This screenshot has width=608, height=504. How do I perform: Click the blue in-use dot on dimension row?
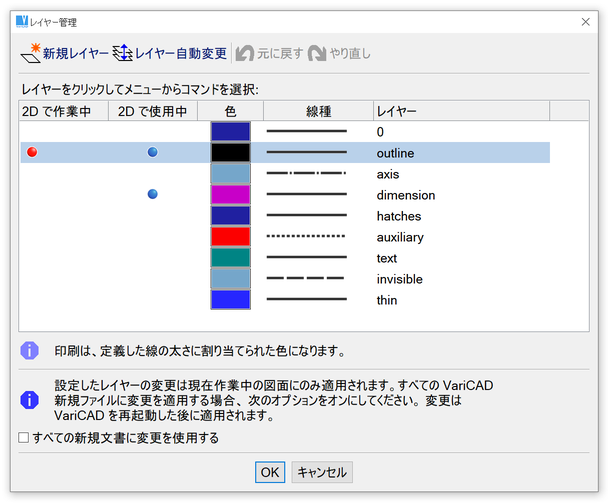click(152, 194)
